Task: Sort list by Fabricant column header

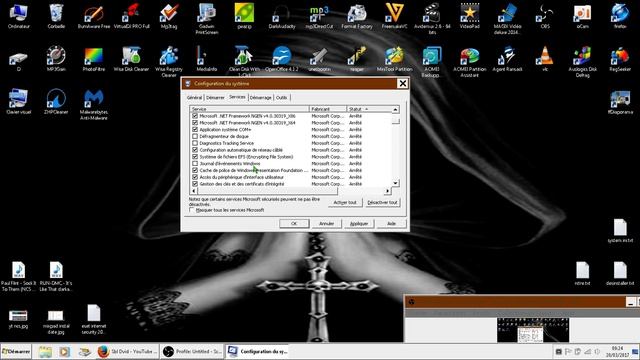Action: coord(328,109)
